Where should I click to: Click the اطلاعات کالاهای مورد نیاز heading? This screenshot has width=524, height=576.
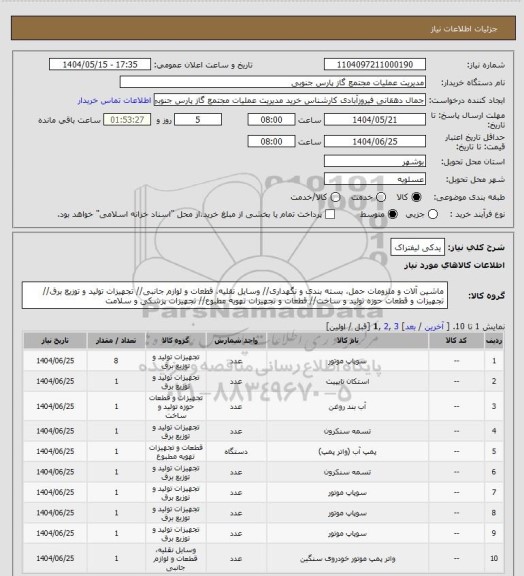pos(455,265)
